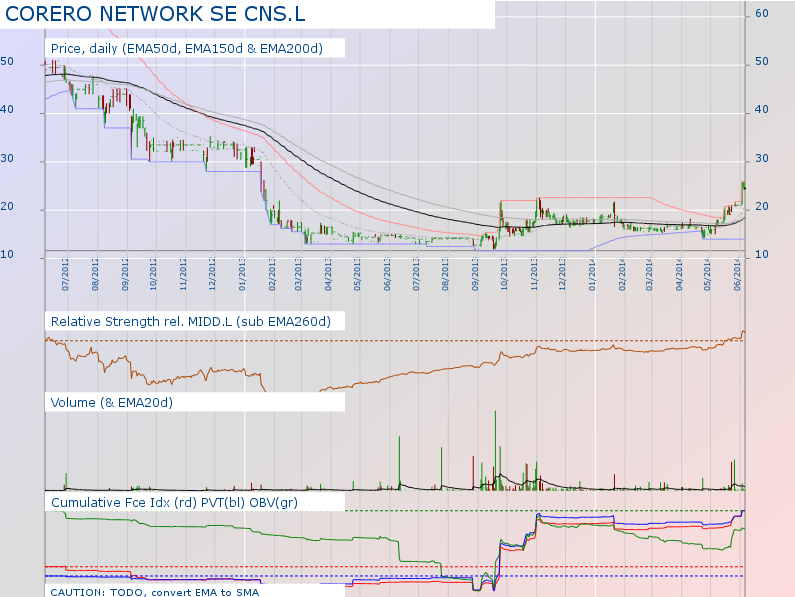Click the CAUTION: TODO convert EMA note
The height and width of the screenshot is (597, 795).
click(x=155, y=592)
